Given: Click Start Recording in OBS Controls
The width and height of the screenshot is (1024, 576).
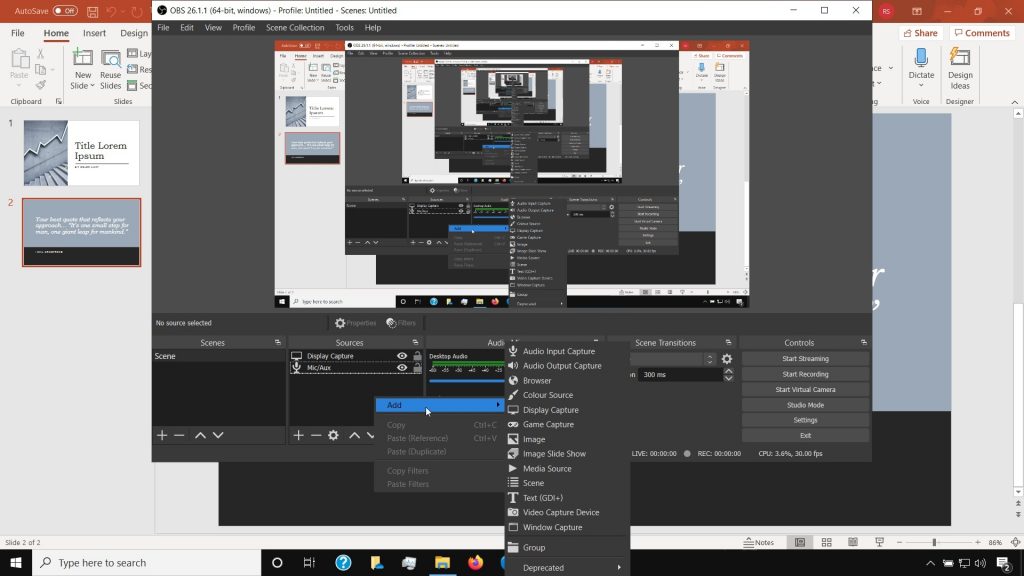Looking at the screenshot, I should pos(805,374).
